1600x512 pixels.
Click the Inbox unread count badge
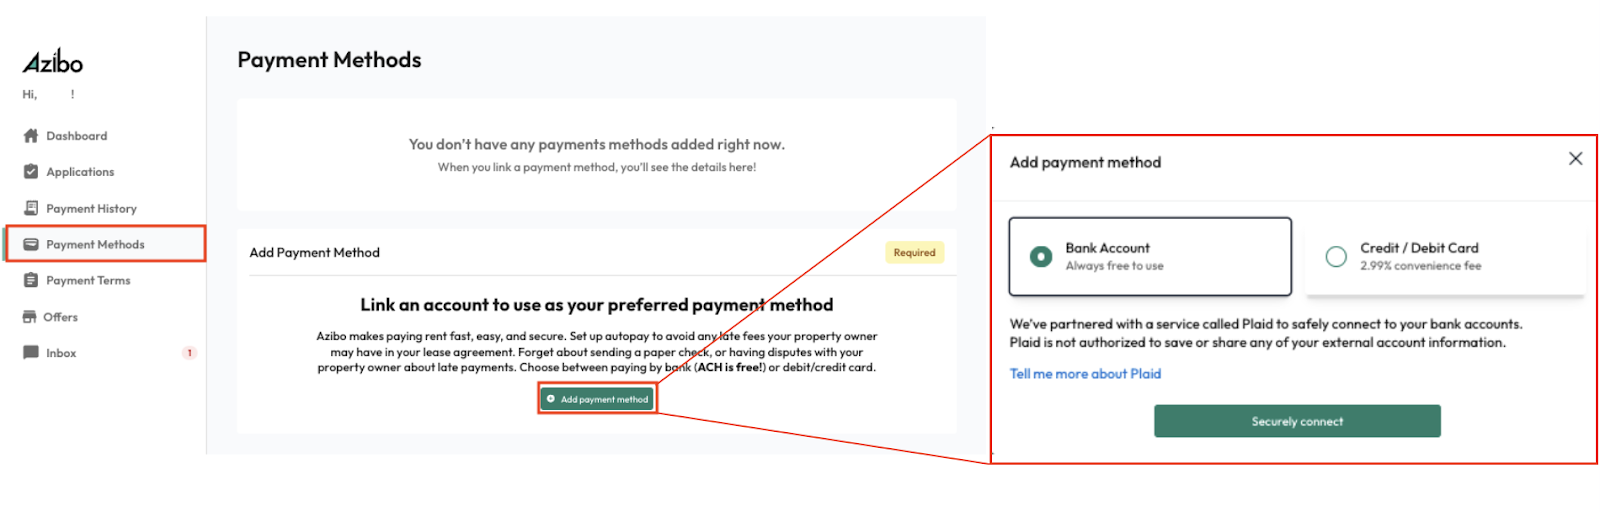coord(189,353)
